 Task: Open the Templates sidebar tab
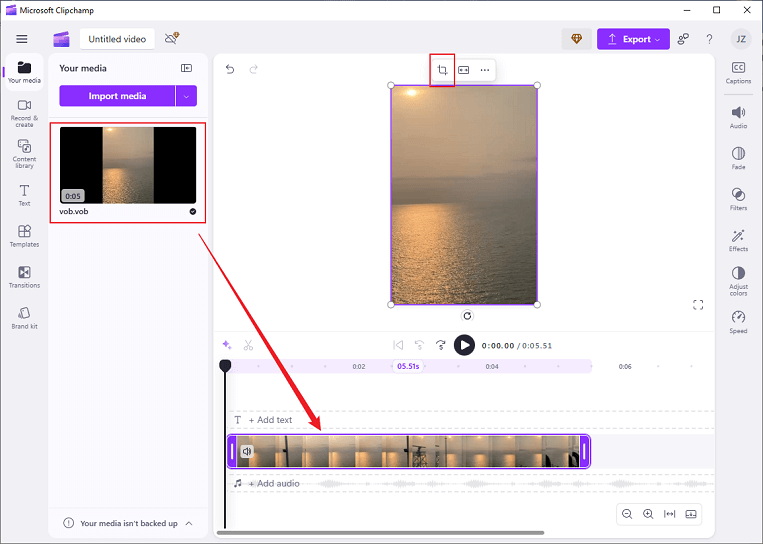24,236
